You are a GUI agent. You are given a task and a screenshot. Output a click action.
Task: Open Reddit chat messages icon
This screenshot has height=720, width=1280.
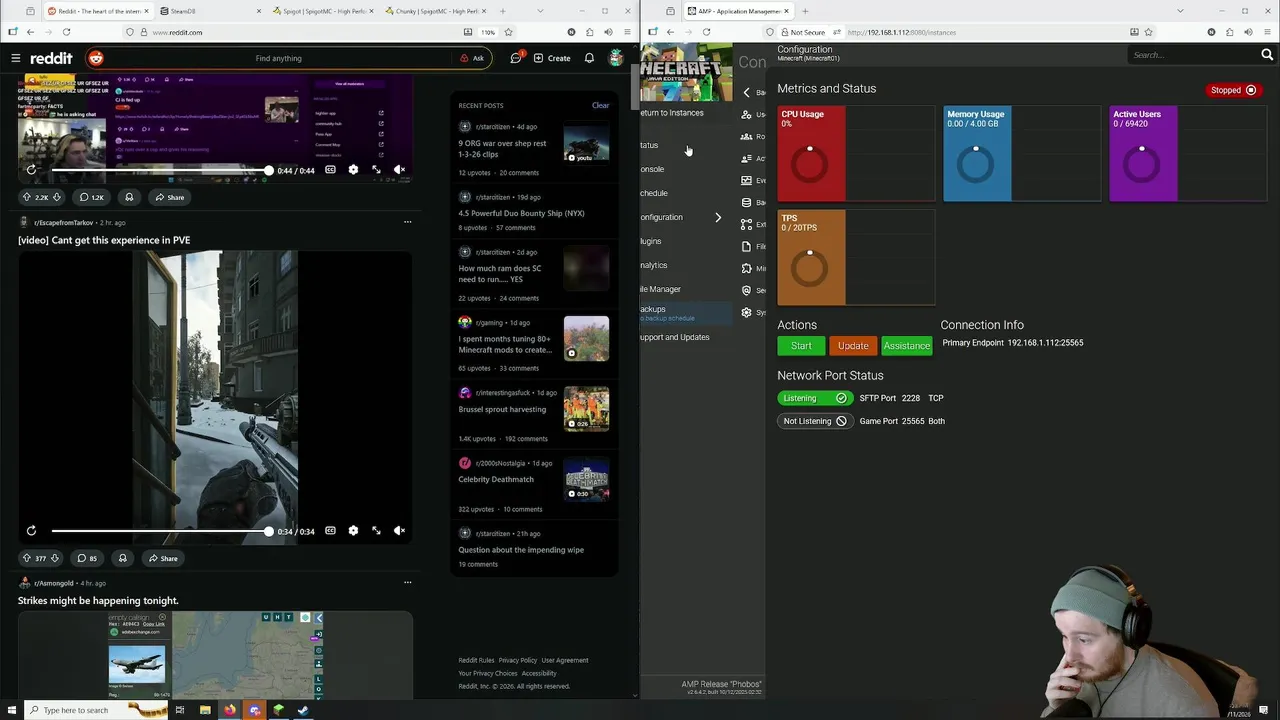coord(516,58)
